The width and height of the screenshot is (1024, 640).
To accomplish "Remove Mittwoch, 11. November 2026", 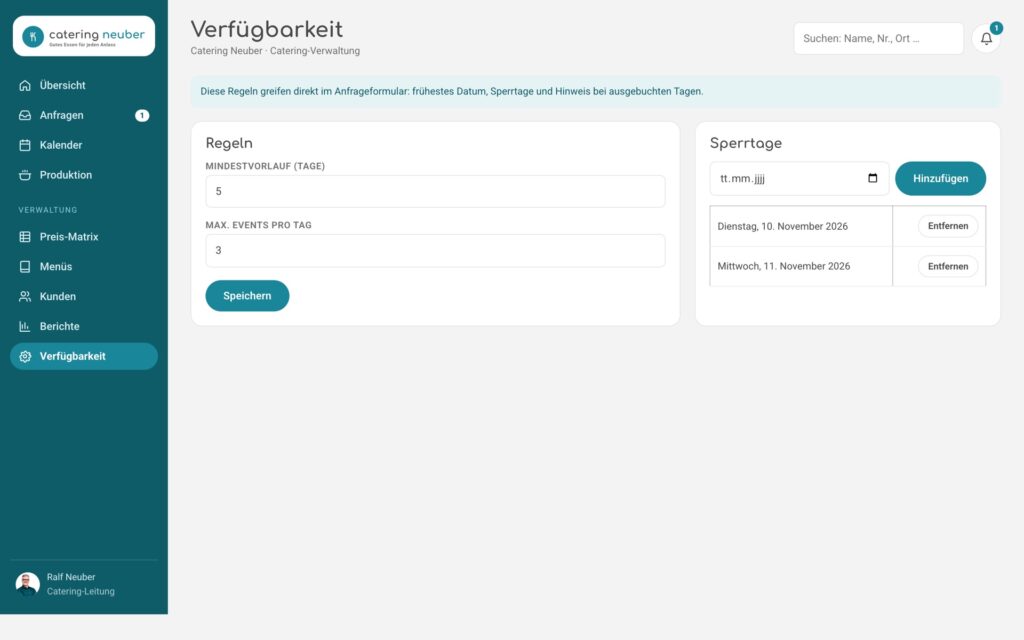I will click(948, 266).
